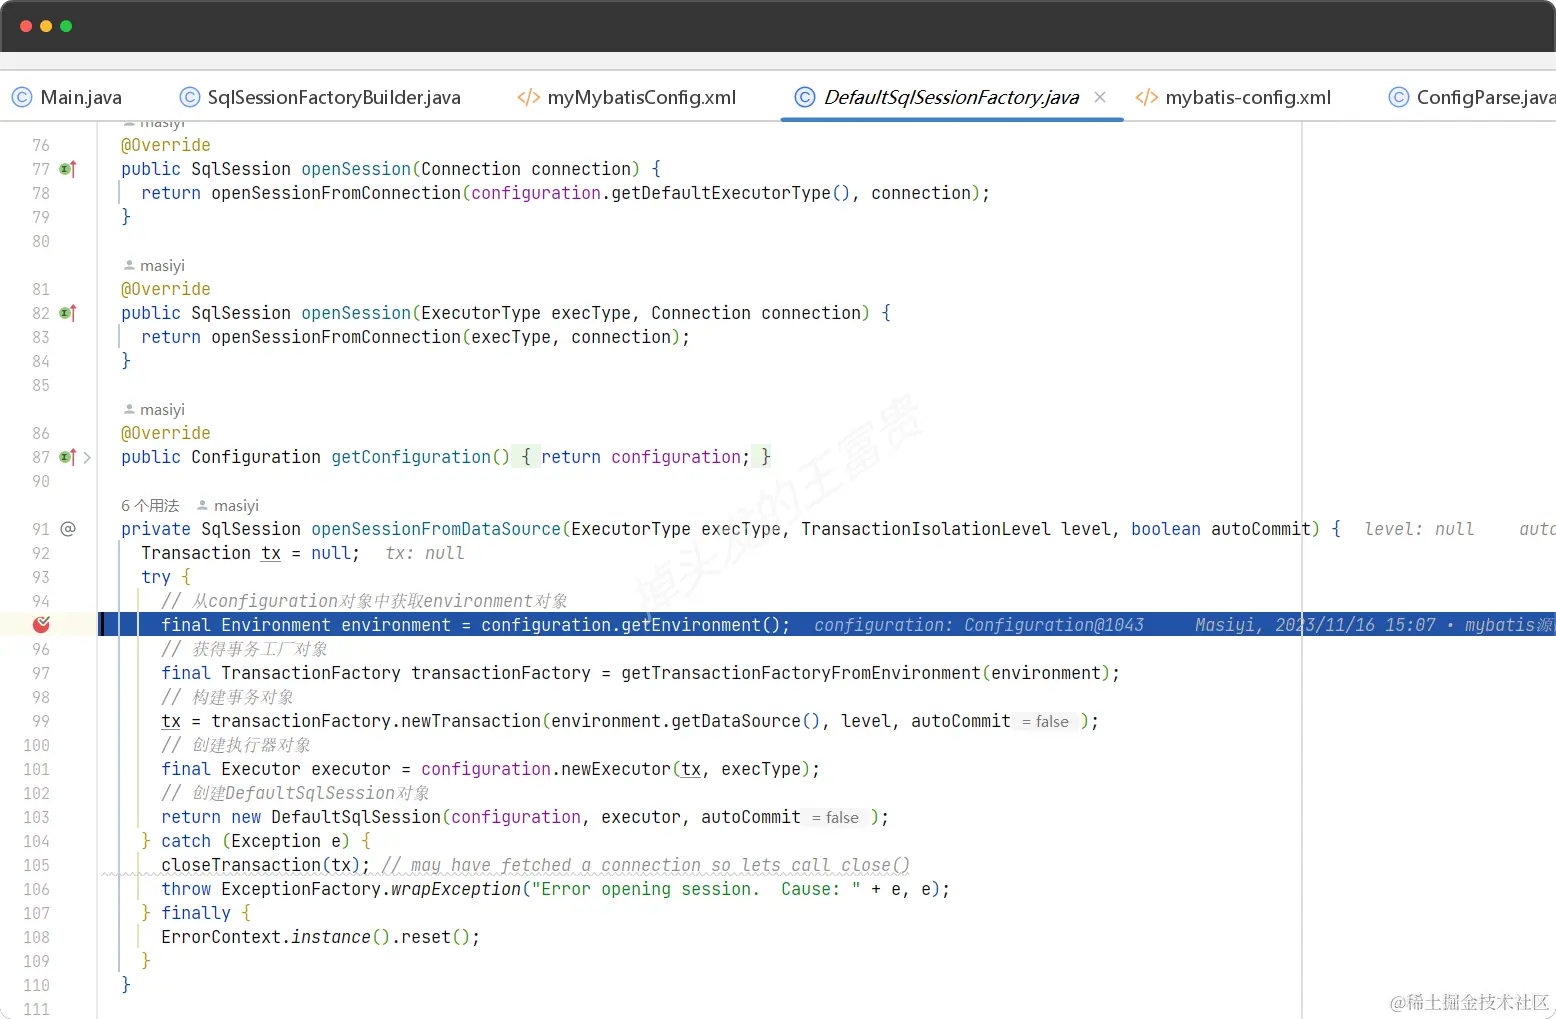The height and width of the screenshot is (1019, 1556).
Task: Click line number 103 in the gutter
Action: pos(37,817)
